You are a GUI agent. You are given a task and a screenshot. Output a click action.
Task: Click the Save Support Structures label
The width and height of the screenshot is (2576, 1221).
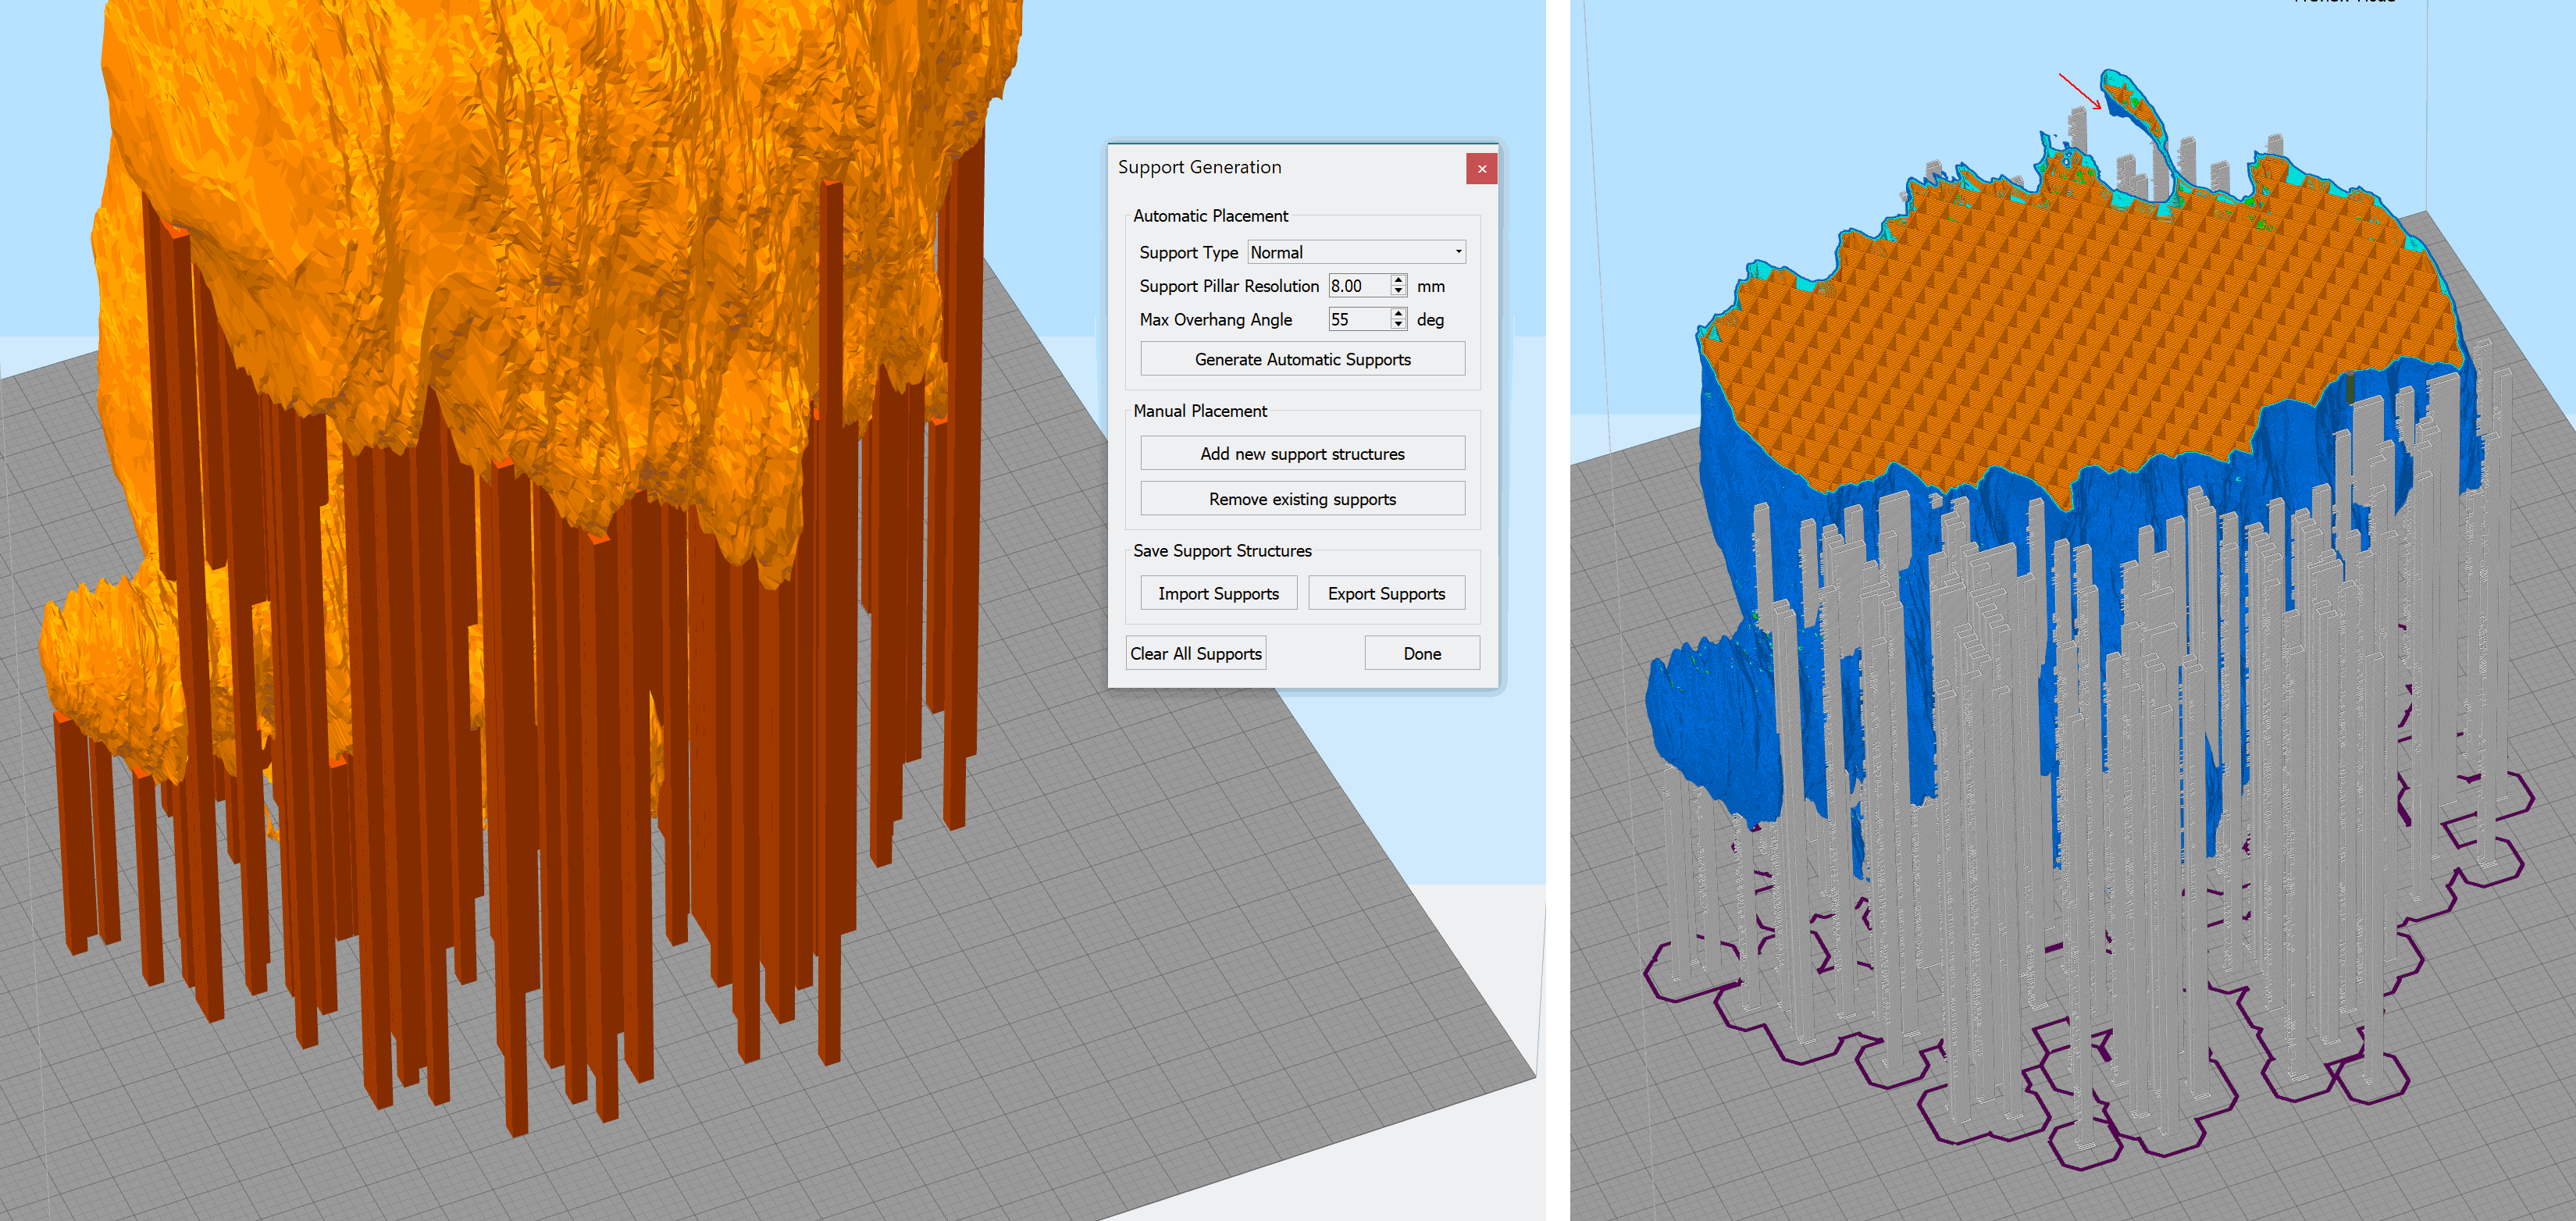click(1222, 551)
